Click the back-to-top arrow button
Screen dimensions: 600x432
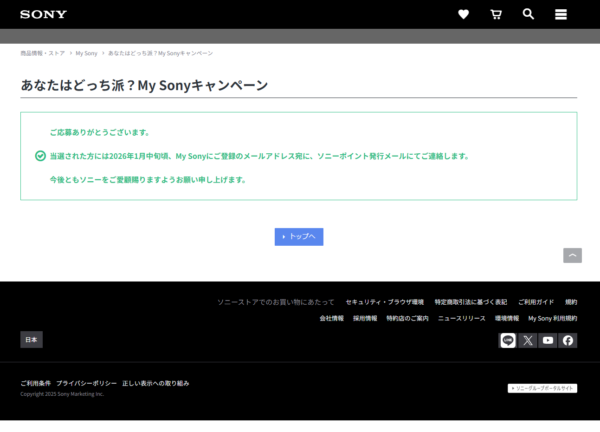[x=572, y=255]
